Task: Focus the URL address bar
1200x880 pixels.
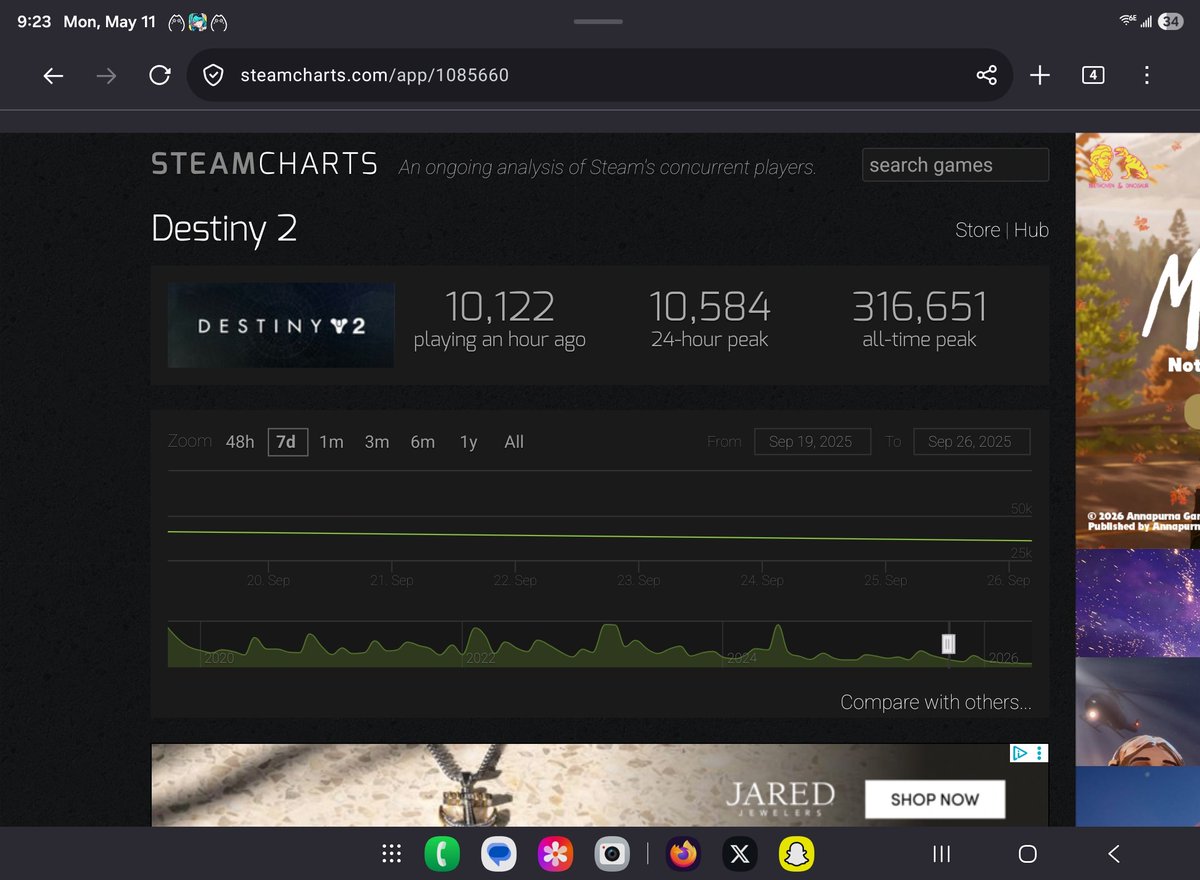Action: [600, 76]
